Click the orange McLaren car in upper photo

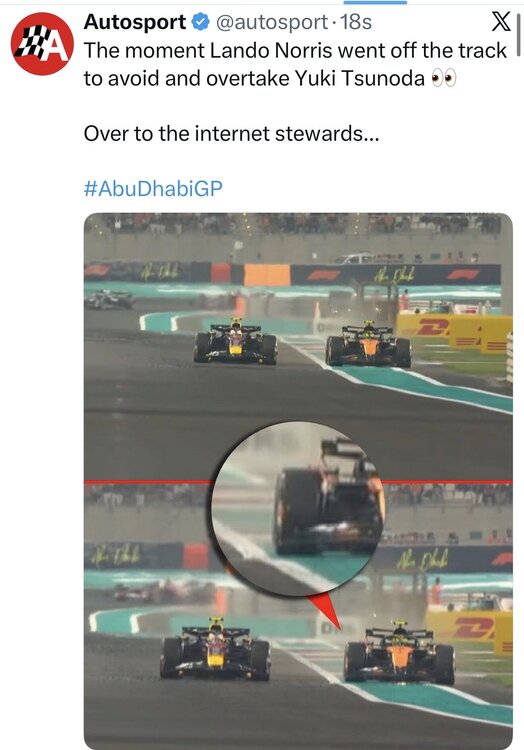click(x=368, y=345)
